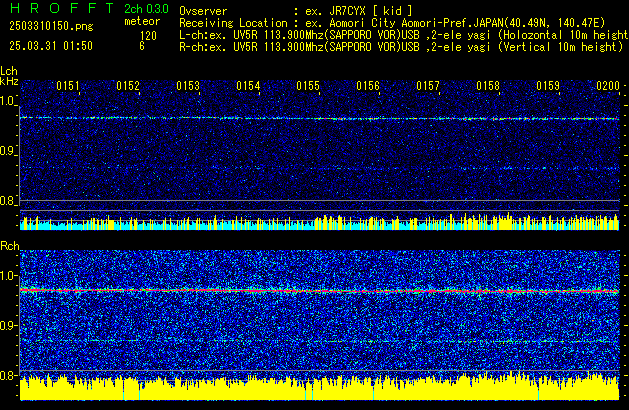Click the Lch channel label
The width and height of the screenshot is (629, 410).
pyautogui.click(x=9, y=71)
